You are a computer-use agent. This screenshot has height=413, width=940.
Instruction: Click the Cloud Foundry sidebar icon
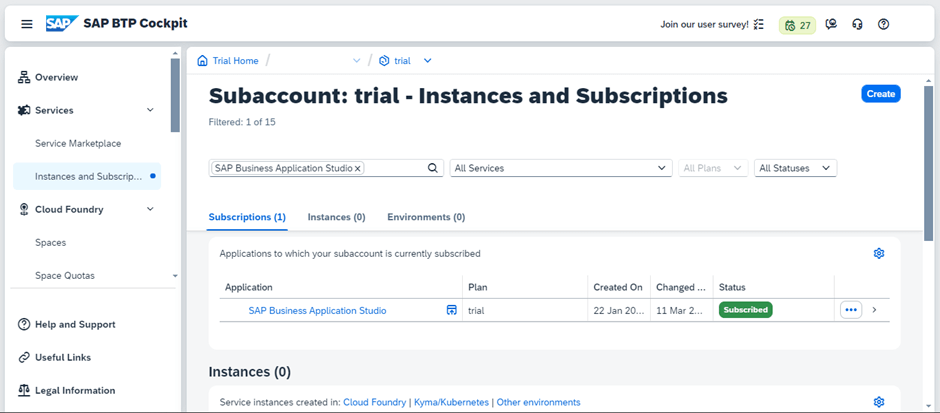pos(24,209)
